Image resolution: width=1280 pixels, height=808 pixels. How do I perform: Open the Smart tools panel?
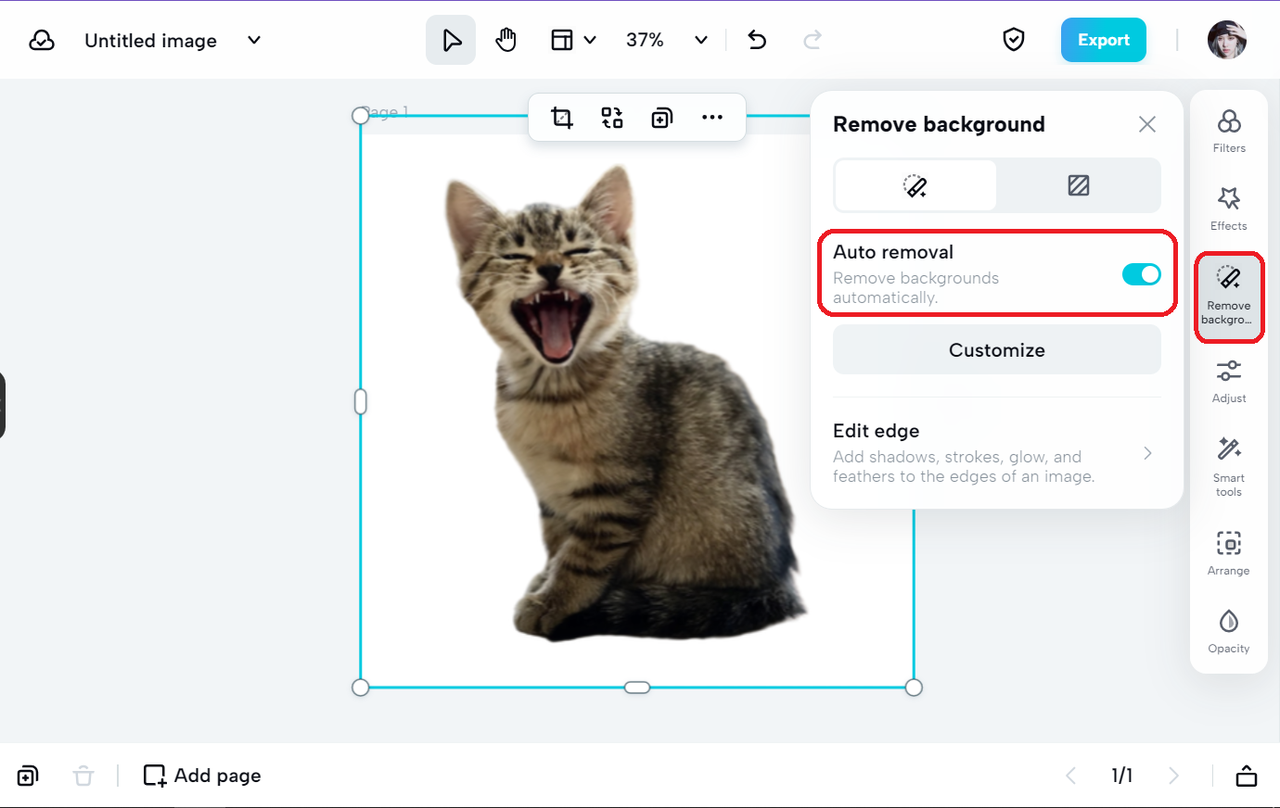click(x=1229, y=466)
